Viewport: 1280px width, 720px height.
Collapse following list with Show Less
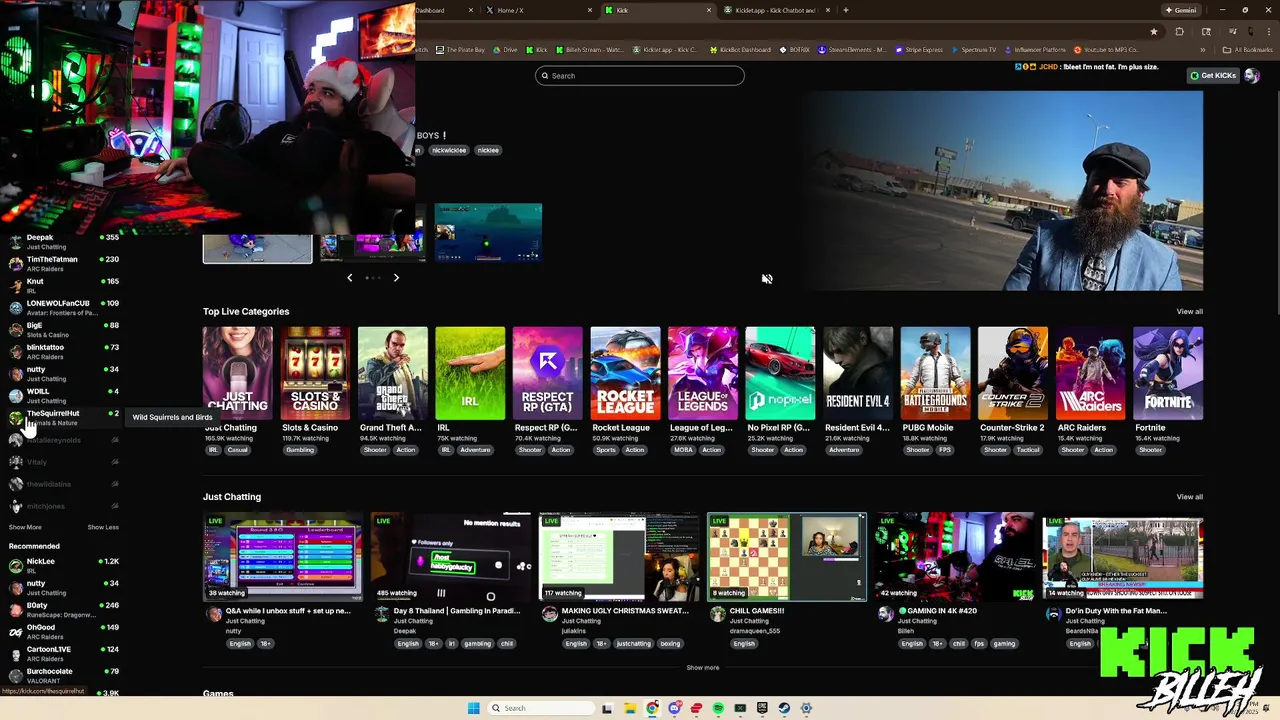(103, 527)
